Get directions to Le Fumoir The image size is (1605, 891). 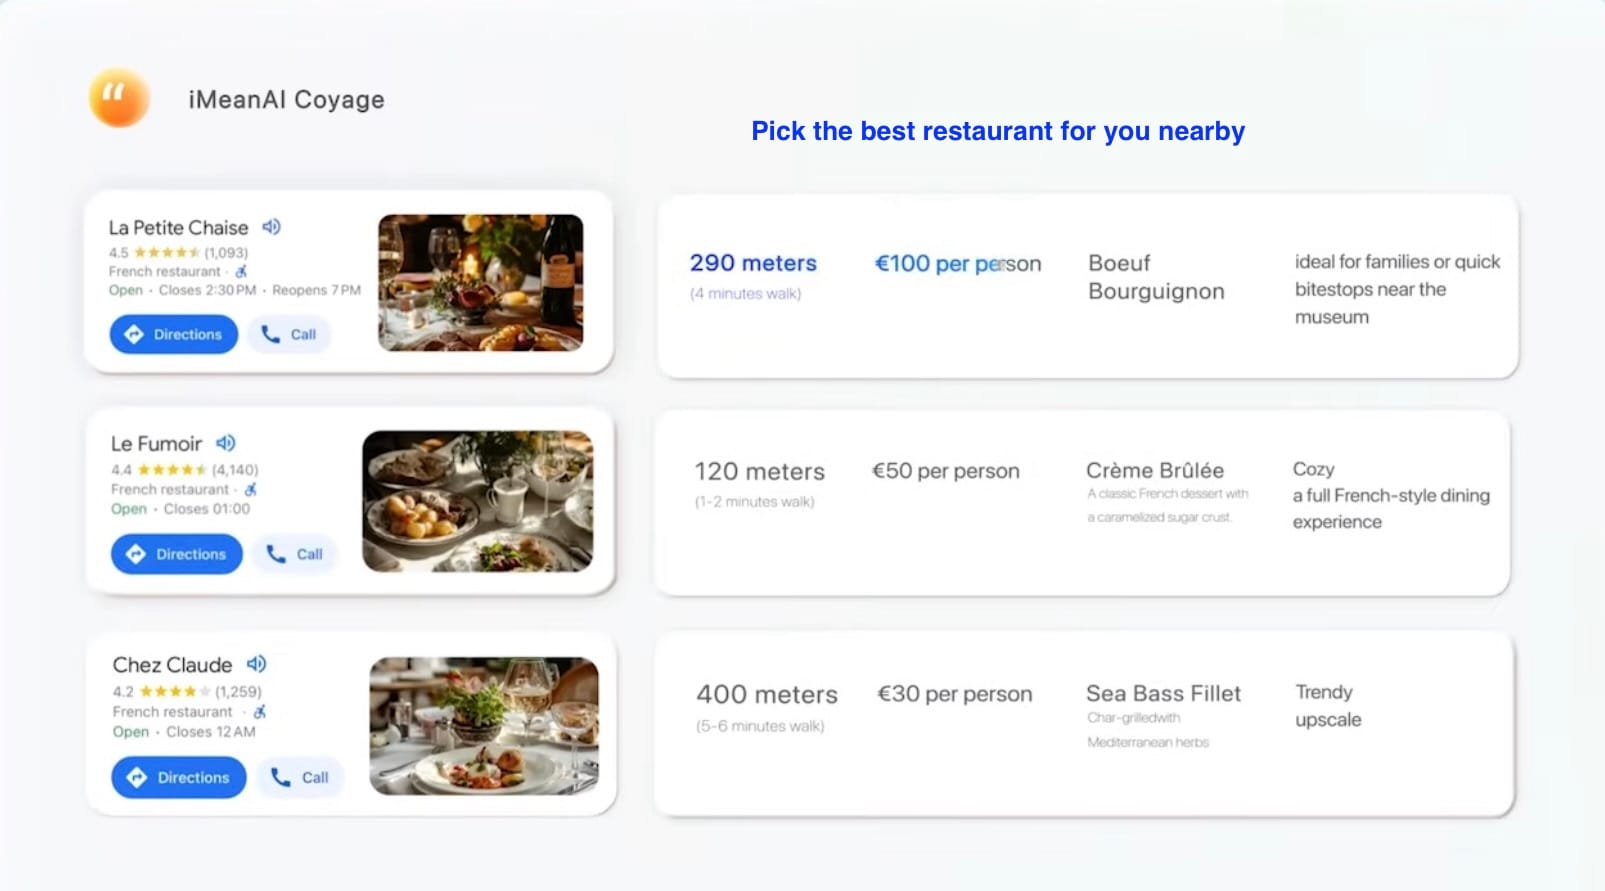coord(177,554)
